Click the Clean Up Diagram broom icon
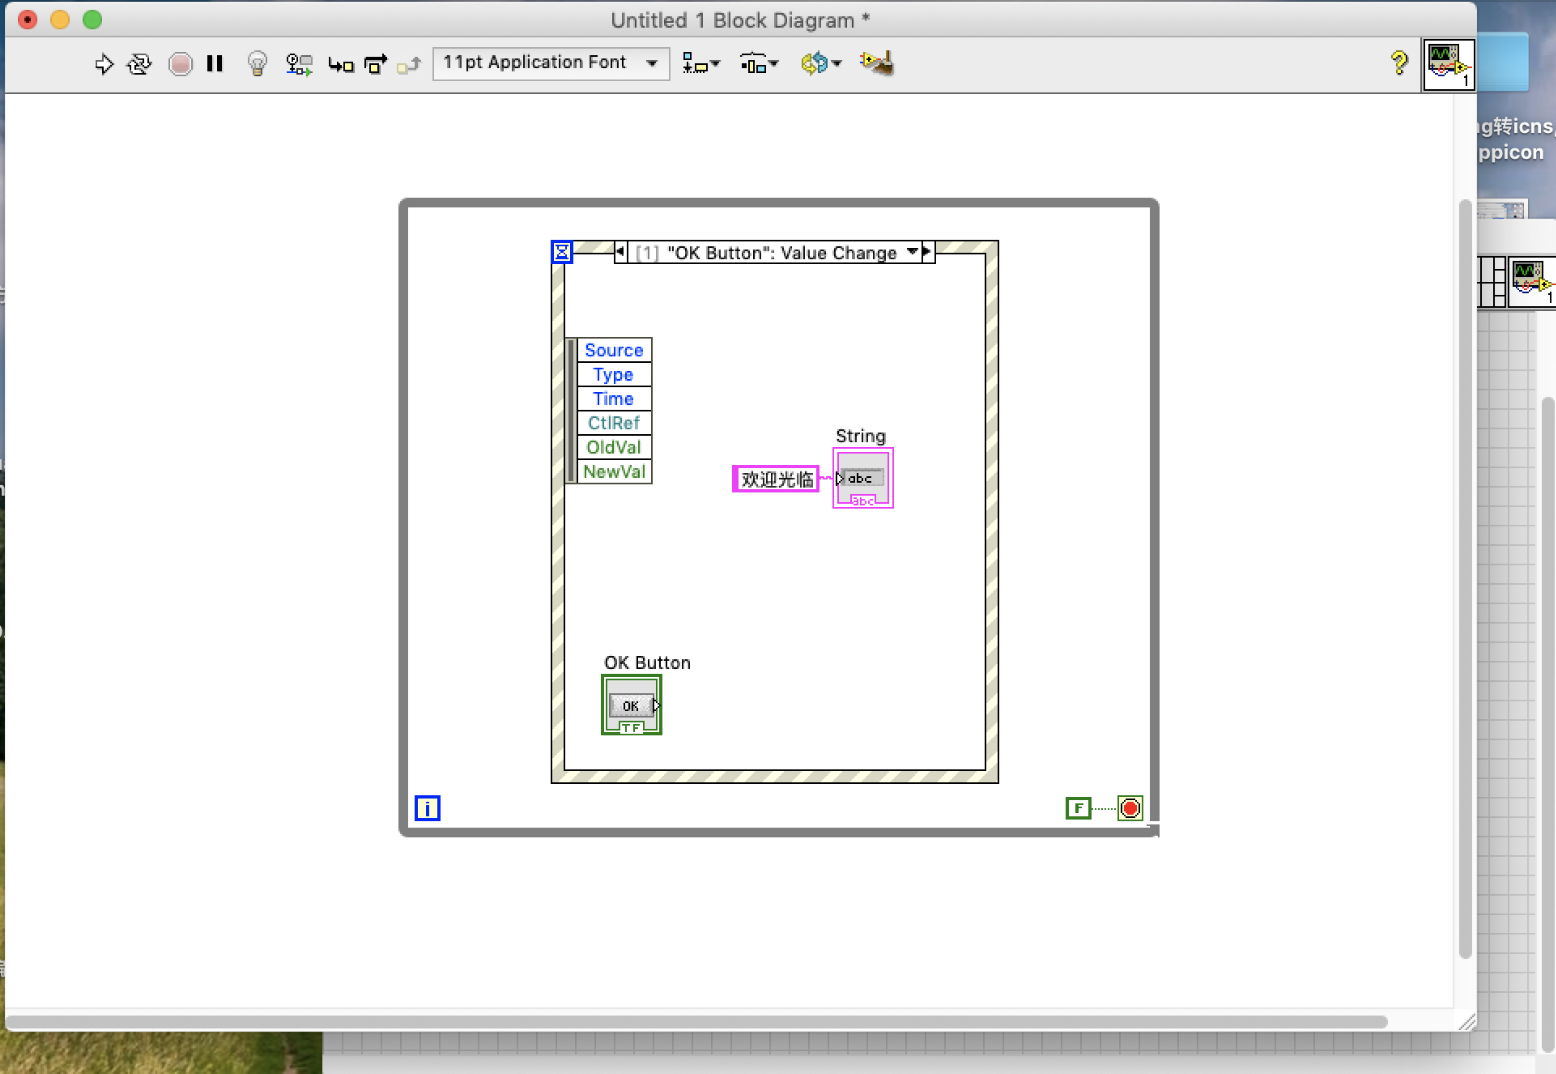Image resolution: width=1556 pixels, height=1074 pixels. click(x=876, y=63)
